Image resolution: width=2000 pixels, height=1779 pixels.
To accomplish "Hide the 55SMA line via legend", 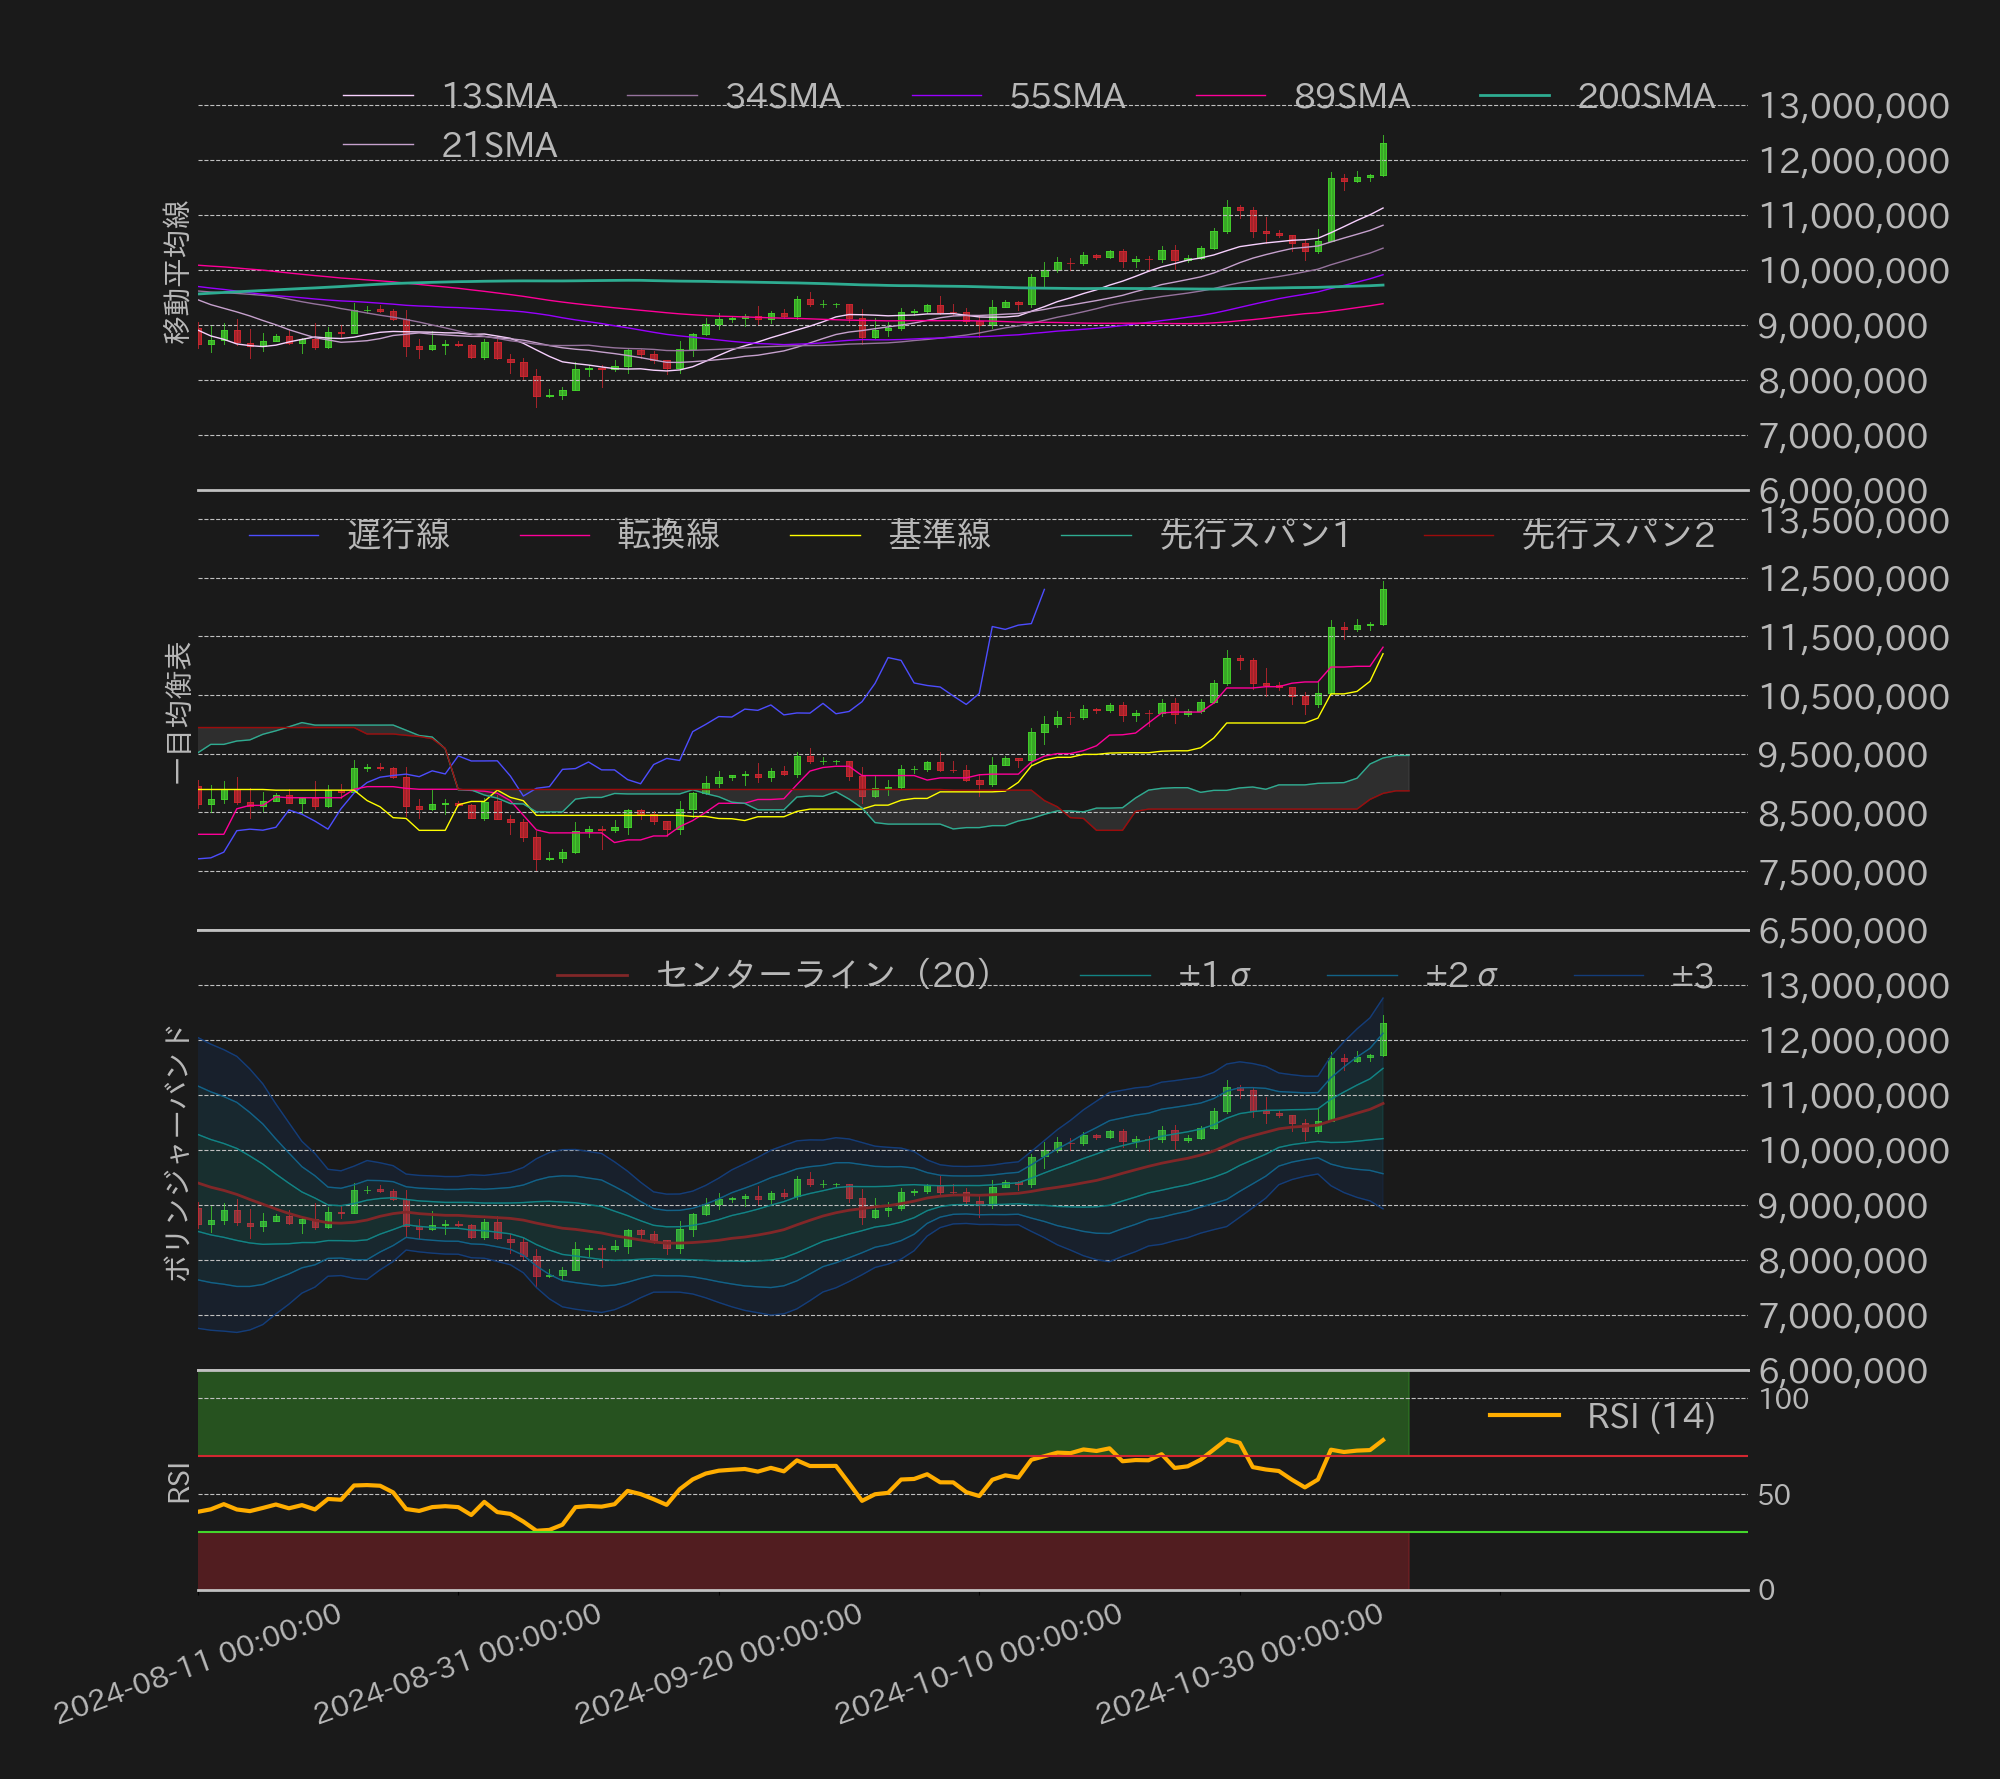I will (1066, 96).
